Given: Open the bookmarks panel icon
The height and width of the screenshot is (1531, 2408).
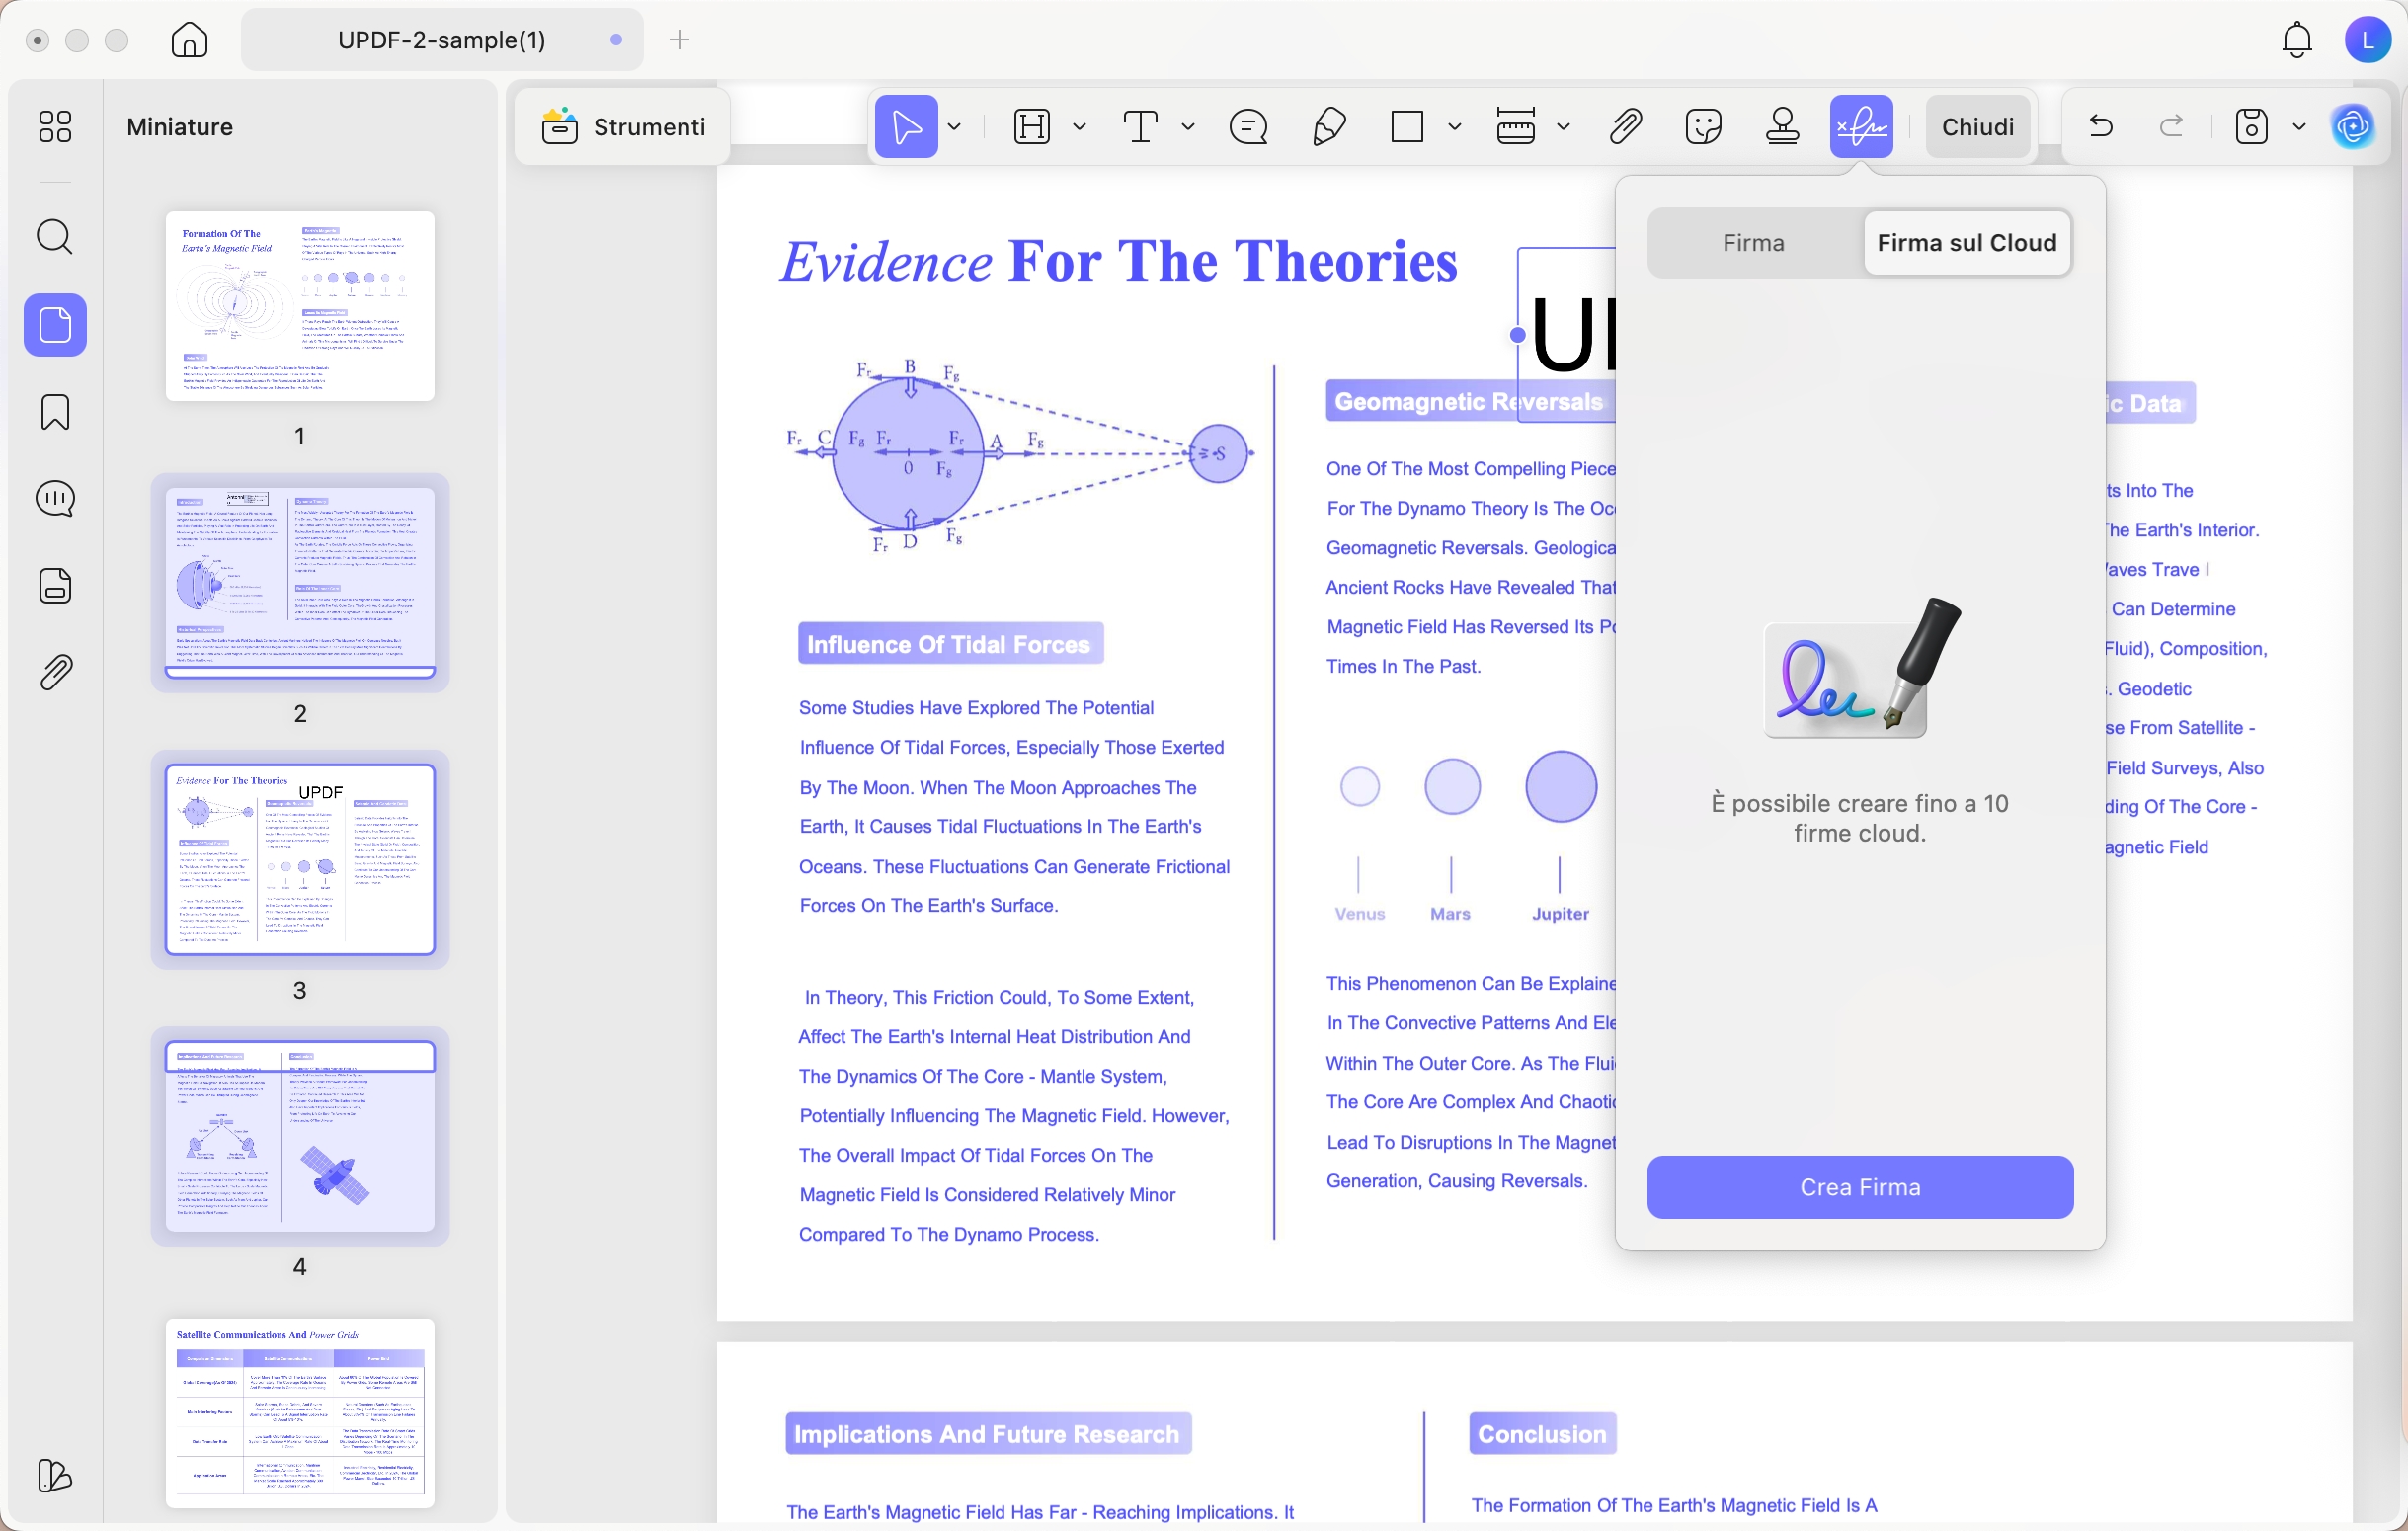Looking at the screenshot, I should coord(55,412).
